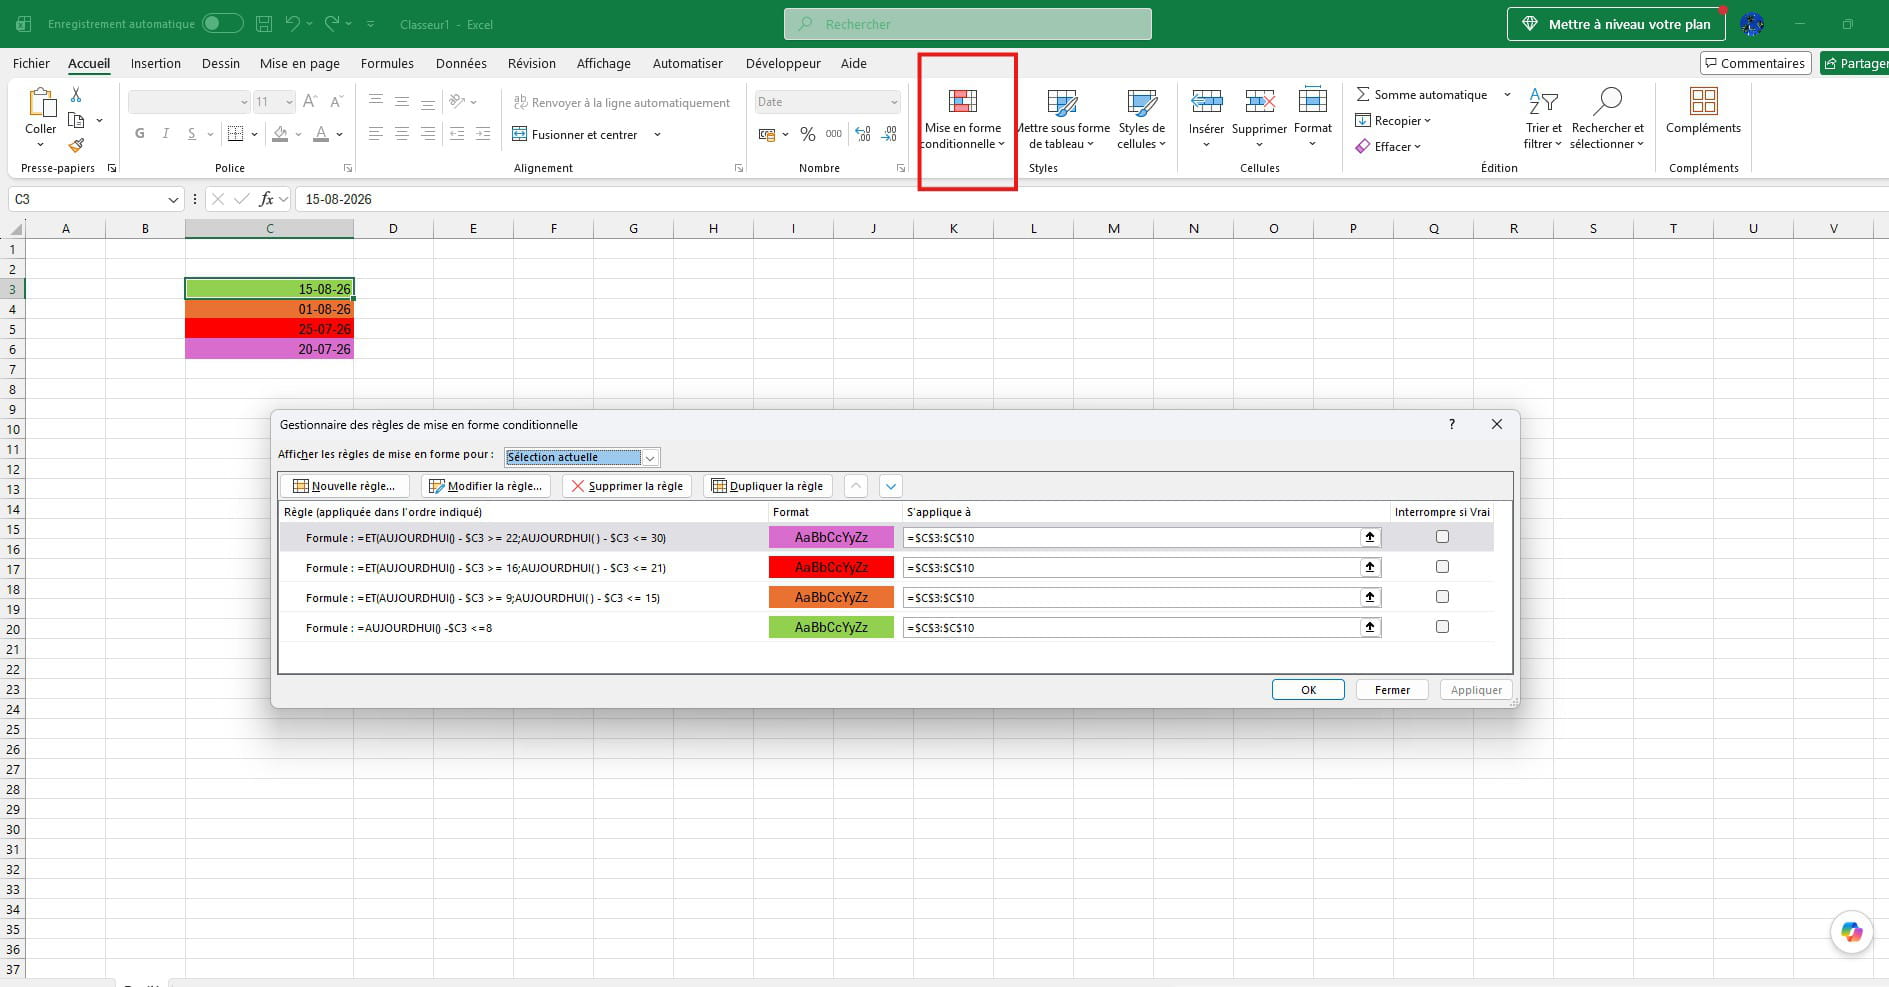
Task: Open the Date number format dropdown
Action: click(x=894, y=102)
